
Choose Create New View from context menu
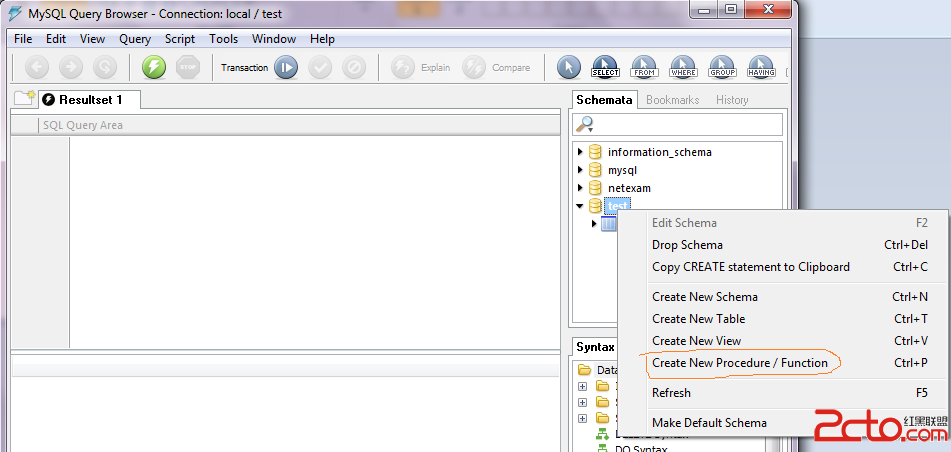782,340
